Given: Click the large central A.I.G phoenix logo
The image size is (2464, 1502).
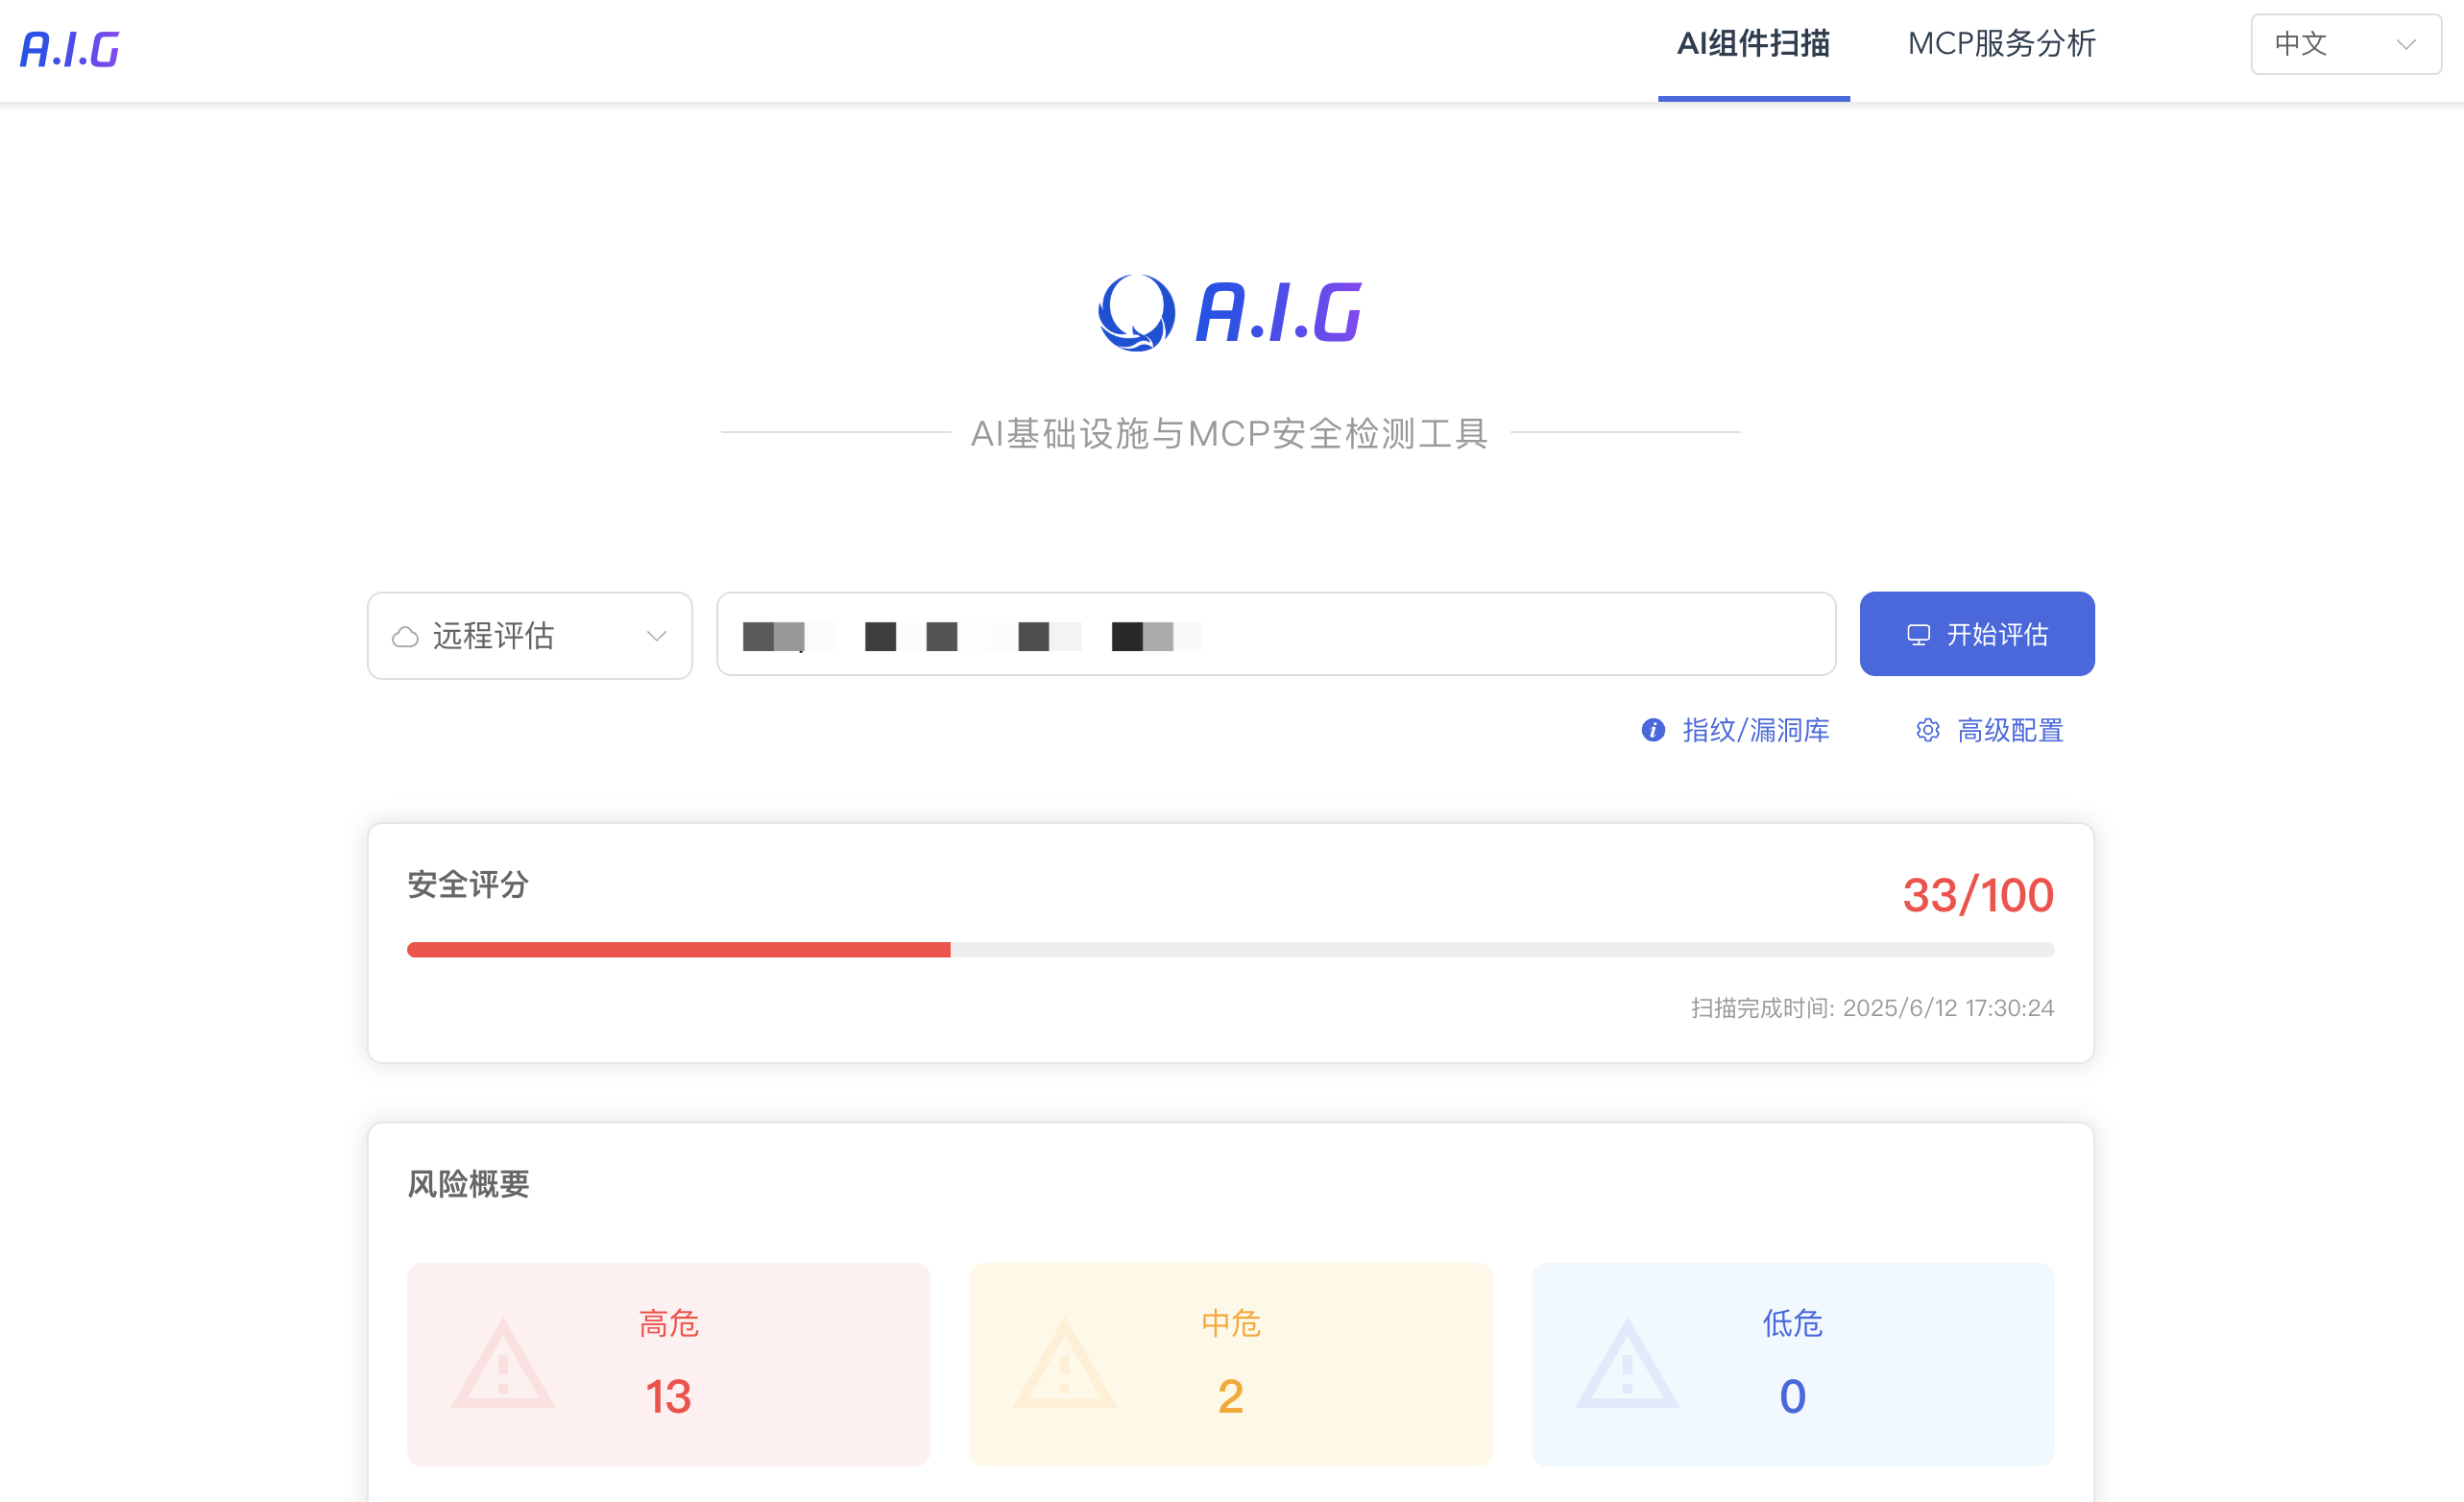Looking at the screenshot, I should (1230, 312).
